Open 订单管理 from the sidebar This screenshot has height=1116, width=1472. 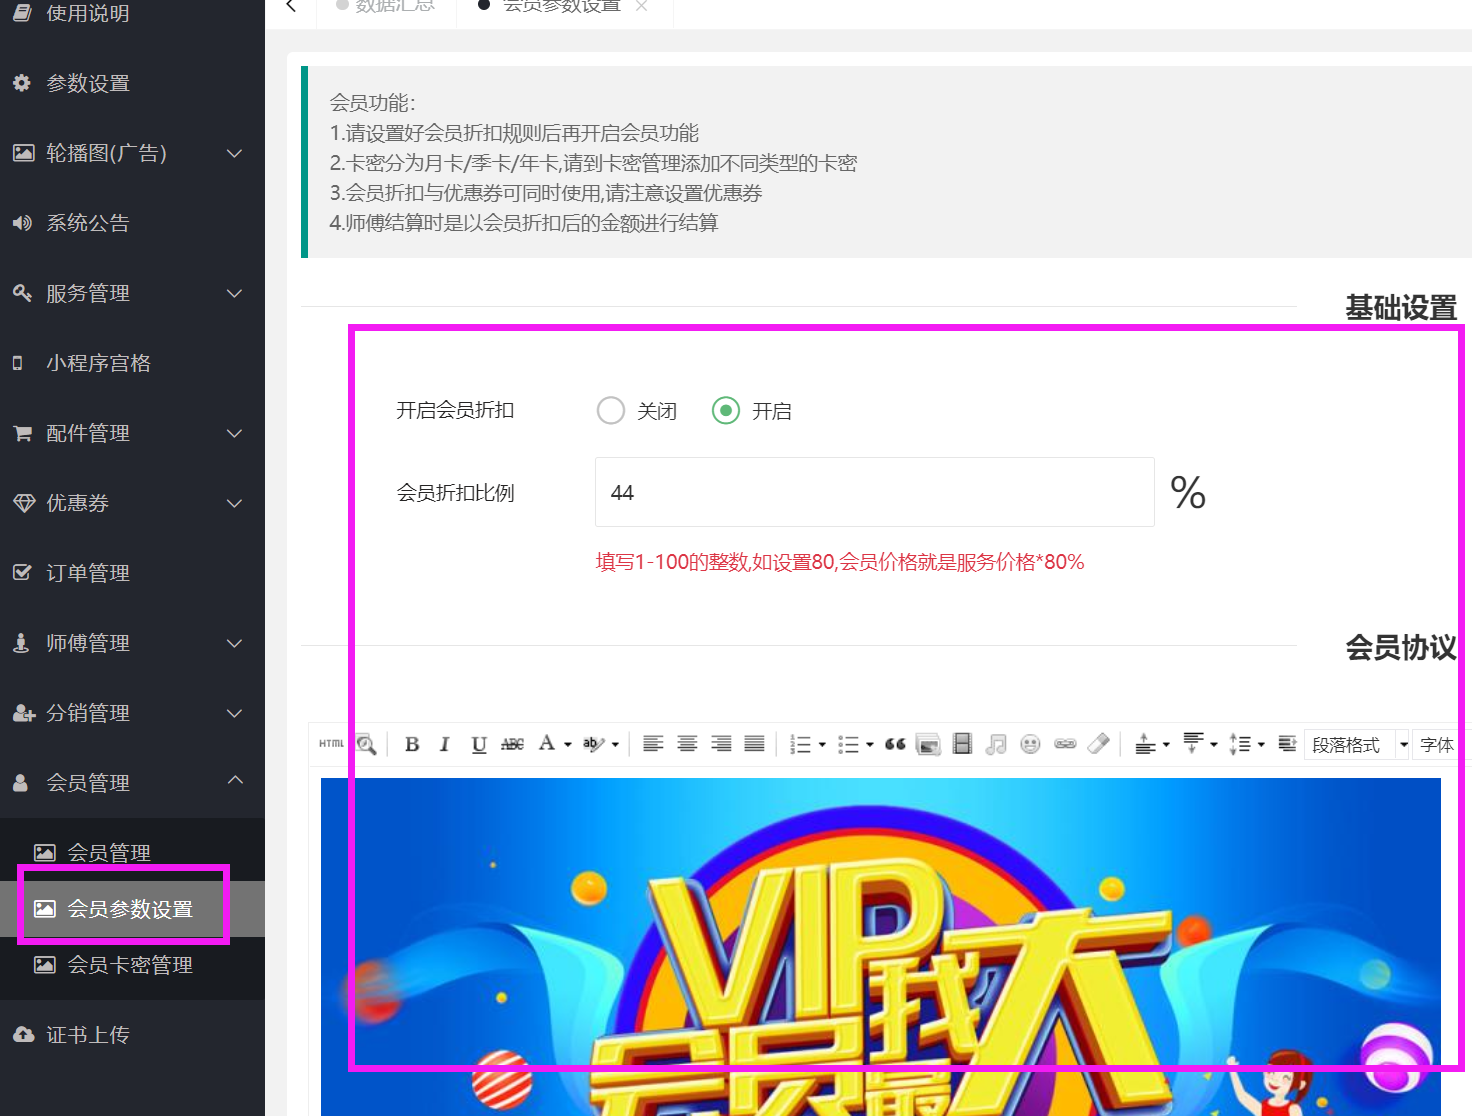coord(88,573)
